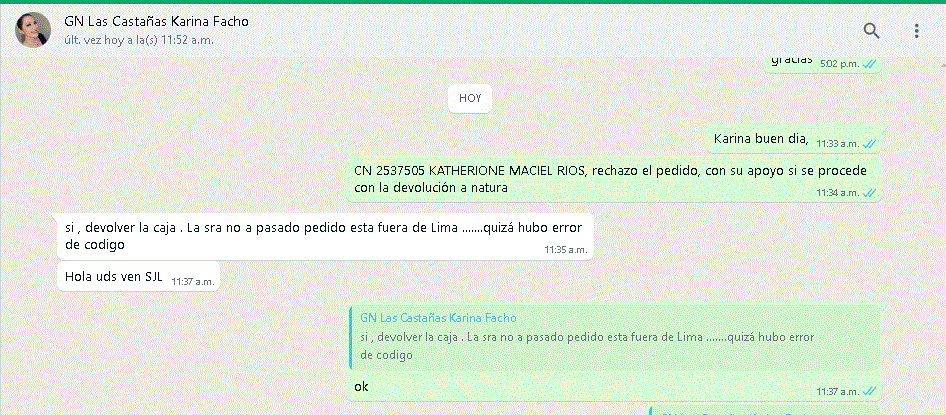This screenshot has height=415, width=946.
Task: Open the three-dot chat menu
Action: [x=916, y=31]
